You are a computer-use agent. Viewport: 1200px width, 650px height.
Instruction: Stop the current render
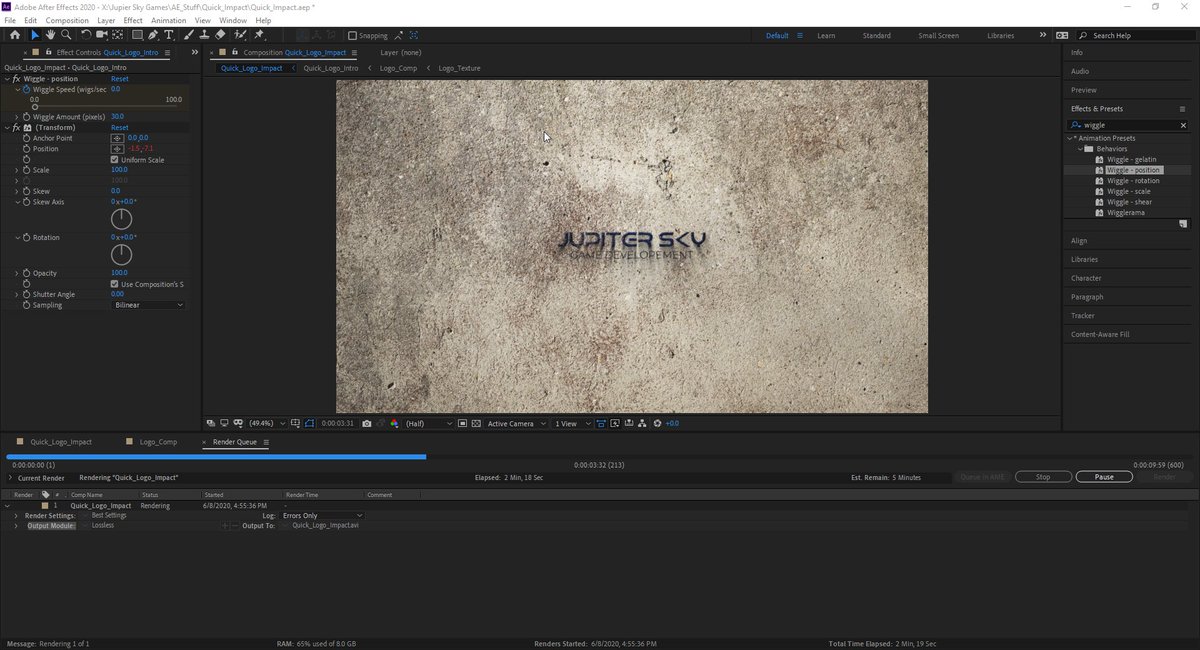click(x=1043, y=477)
